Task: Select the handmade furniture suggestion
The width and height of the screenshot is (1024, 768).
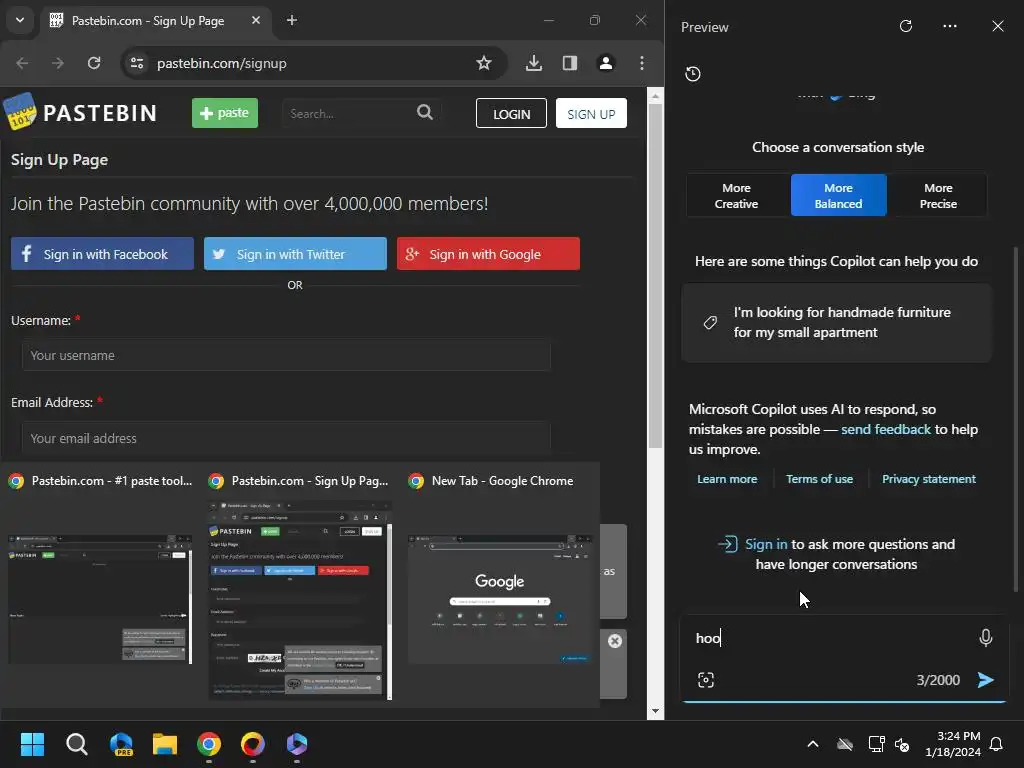Action: pos(837,322)
